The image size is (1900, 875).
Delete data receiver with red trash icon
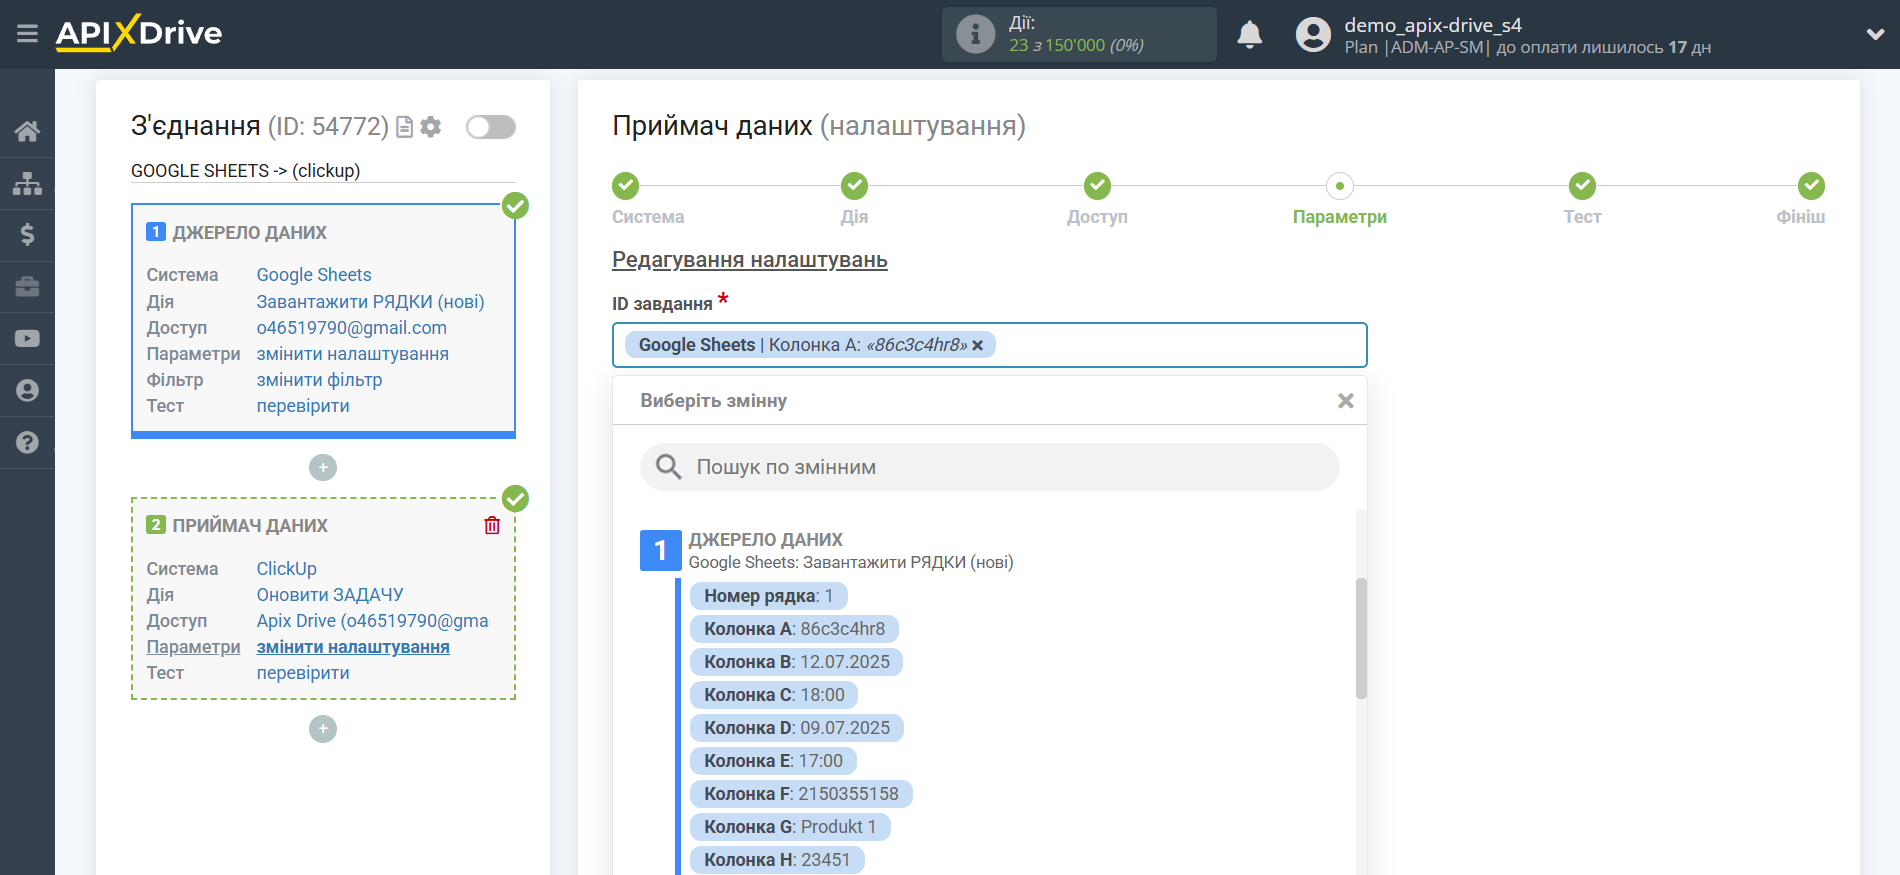(x=492, y=525)
